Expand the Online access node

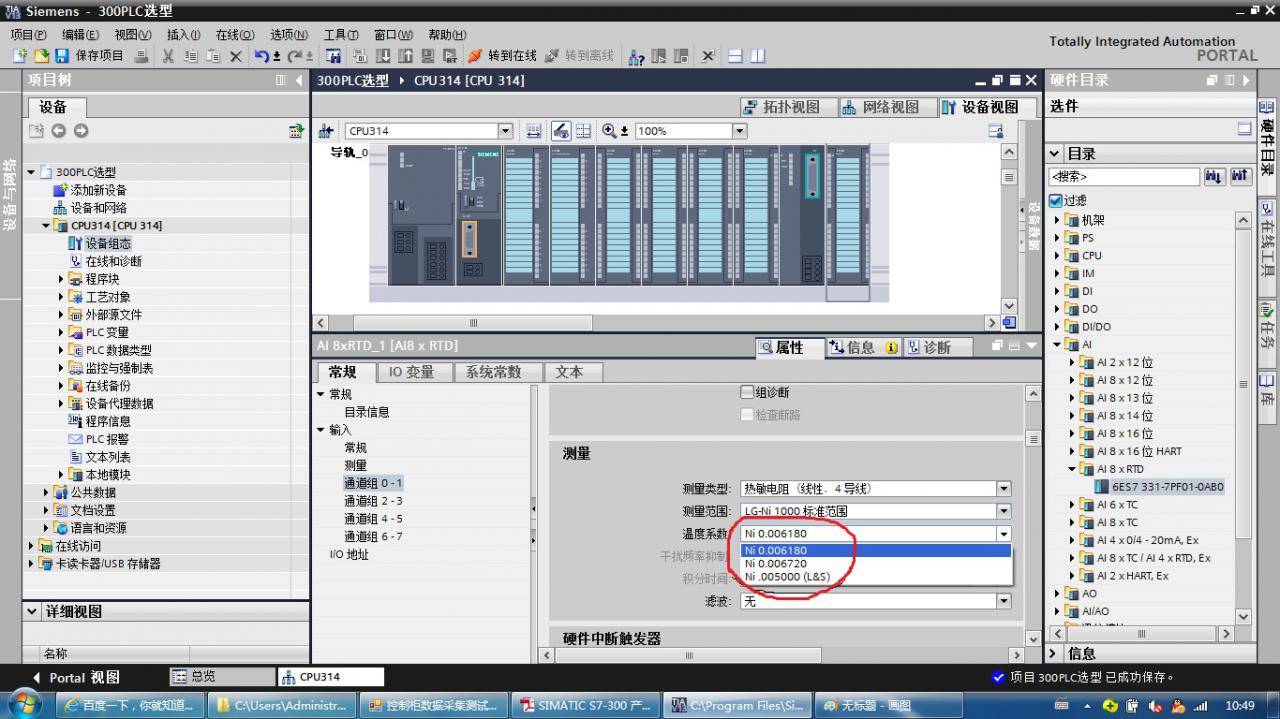click(x=31, y=546)
